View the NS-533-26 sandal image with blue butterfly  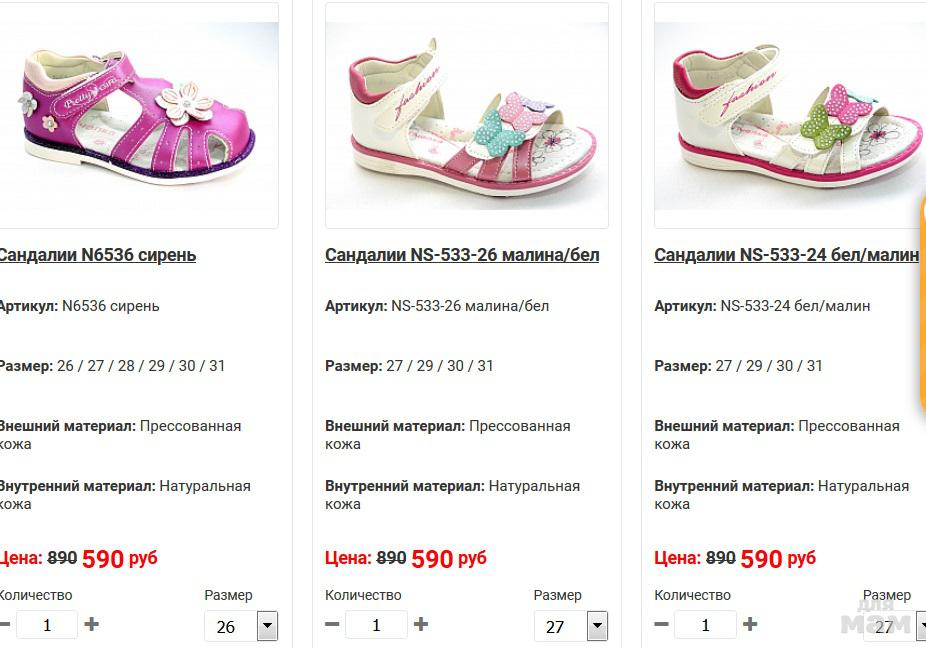click(x=467, y=115)
